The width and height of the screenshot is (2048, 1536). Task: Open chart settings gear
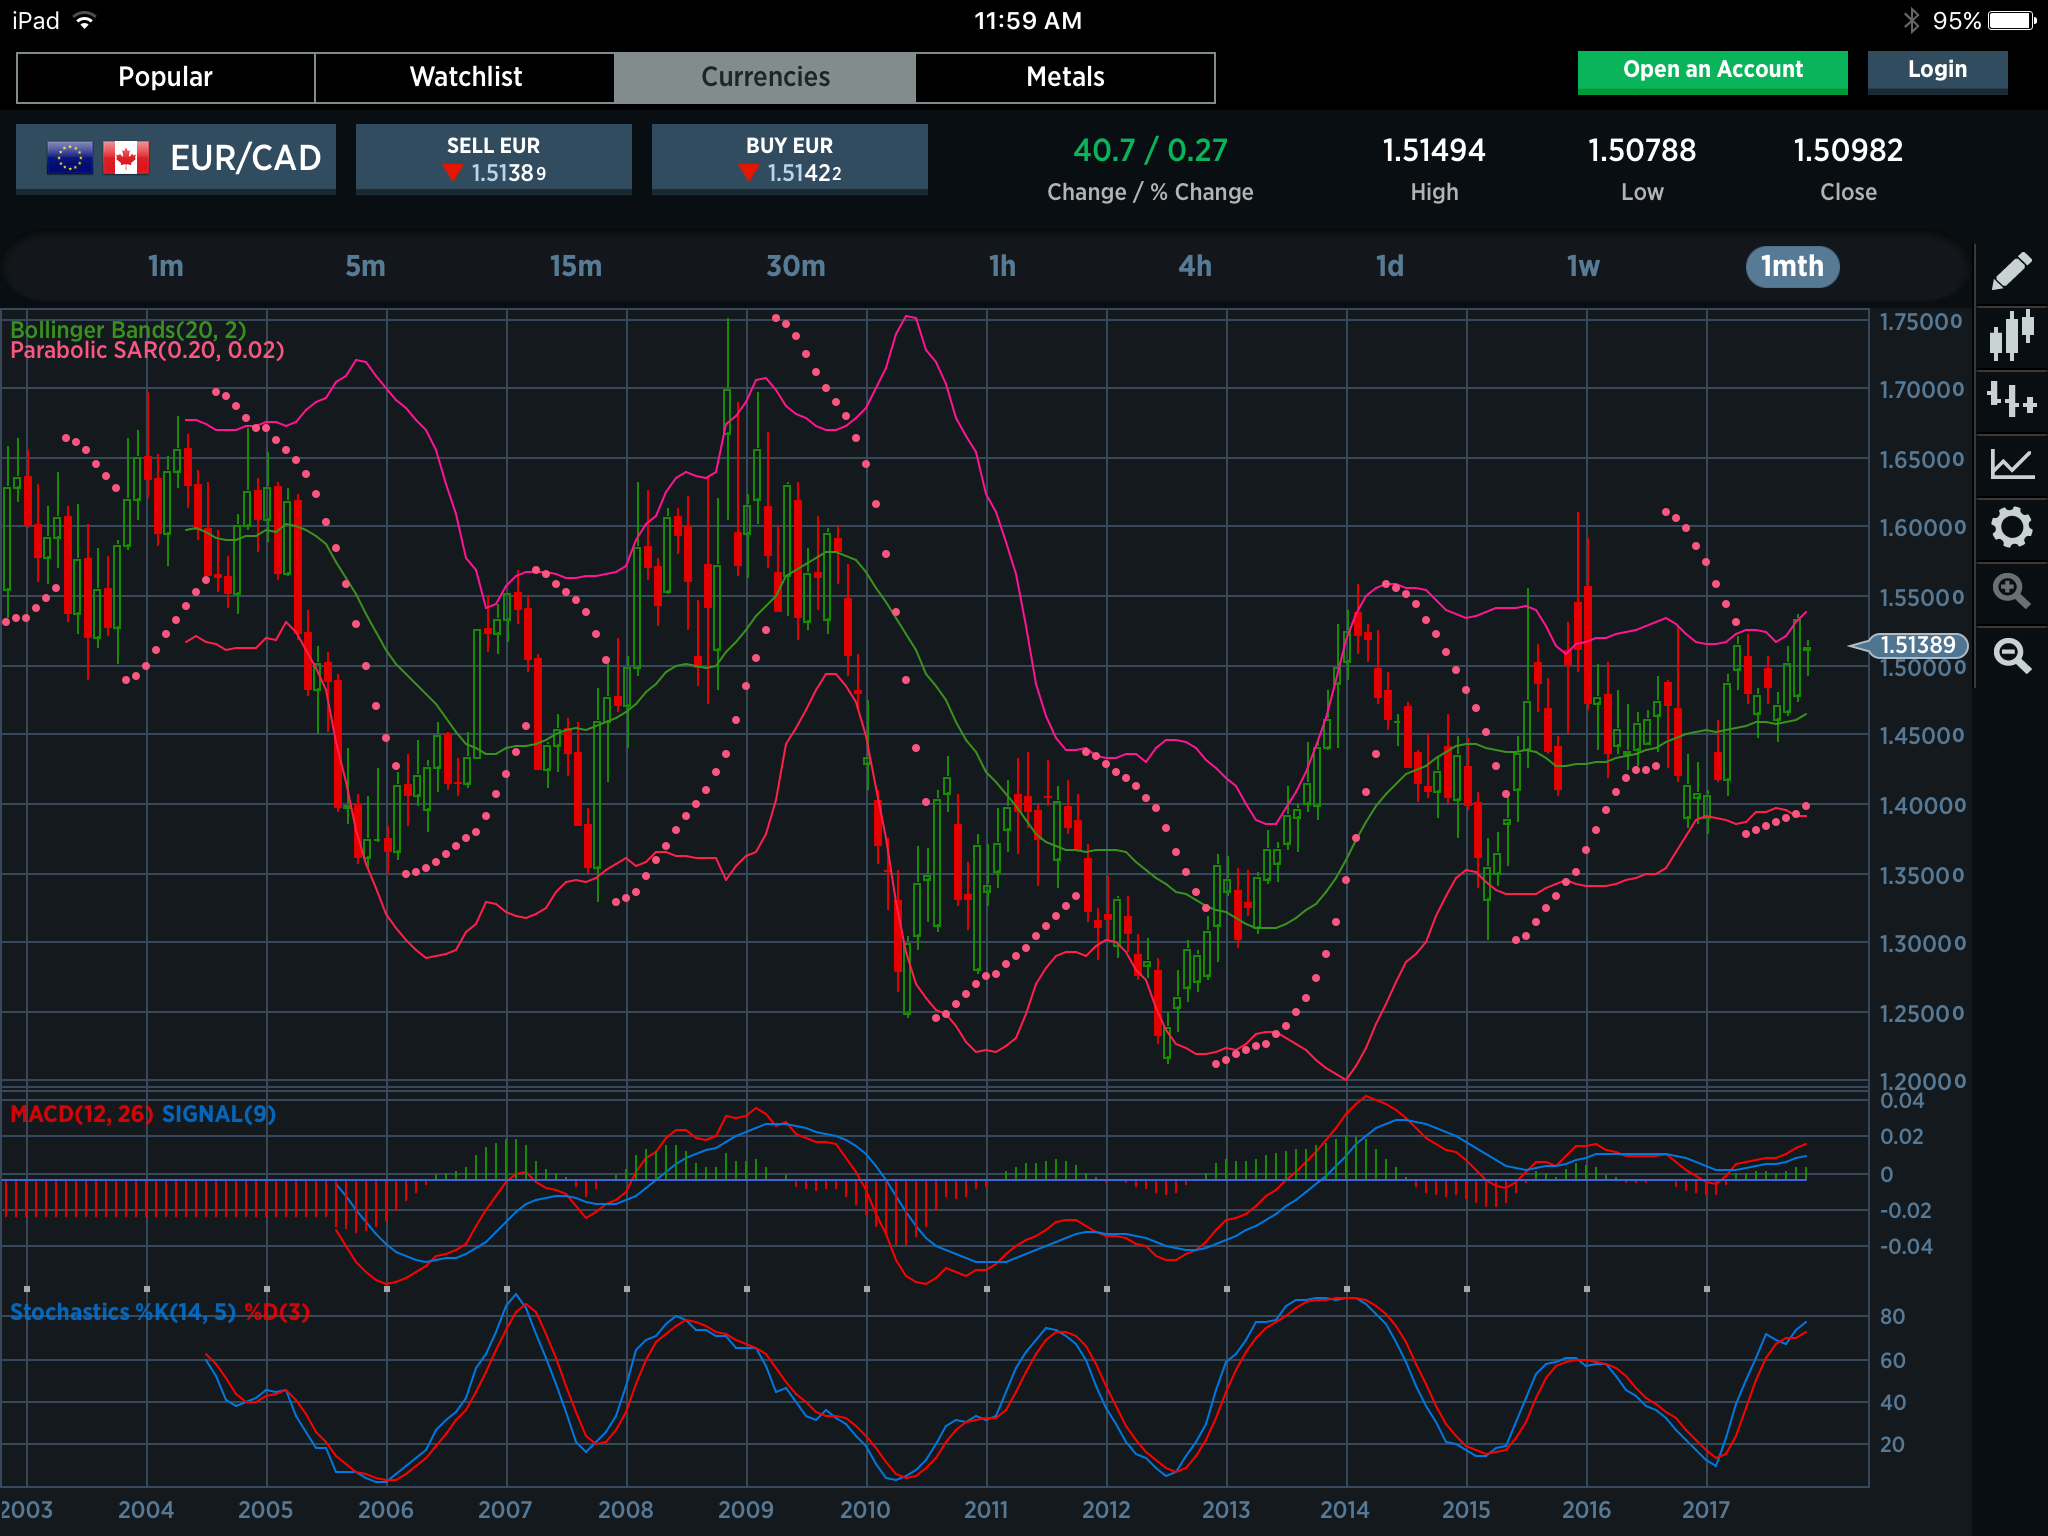point(2011,527)
